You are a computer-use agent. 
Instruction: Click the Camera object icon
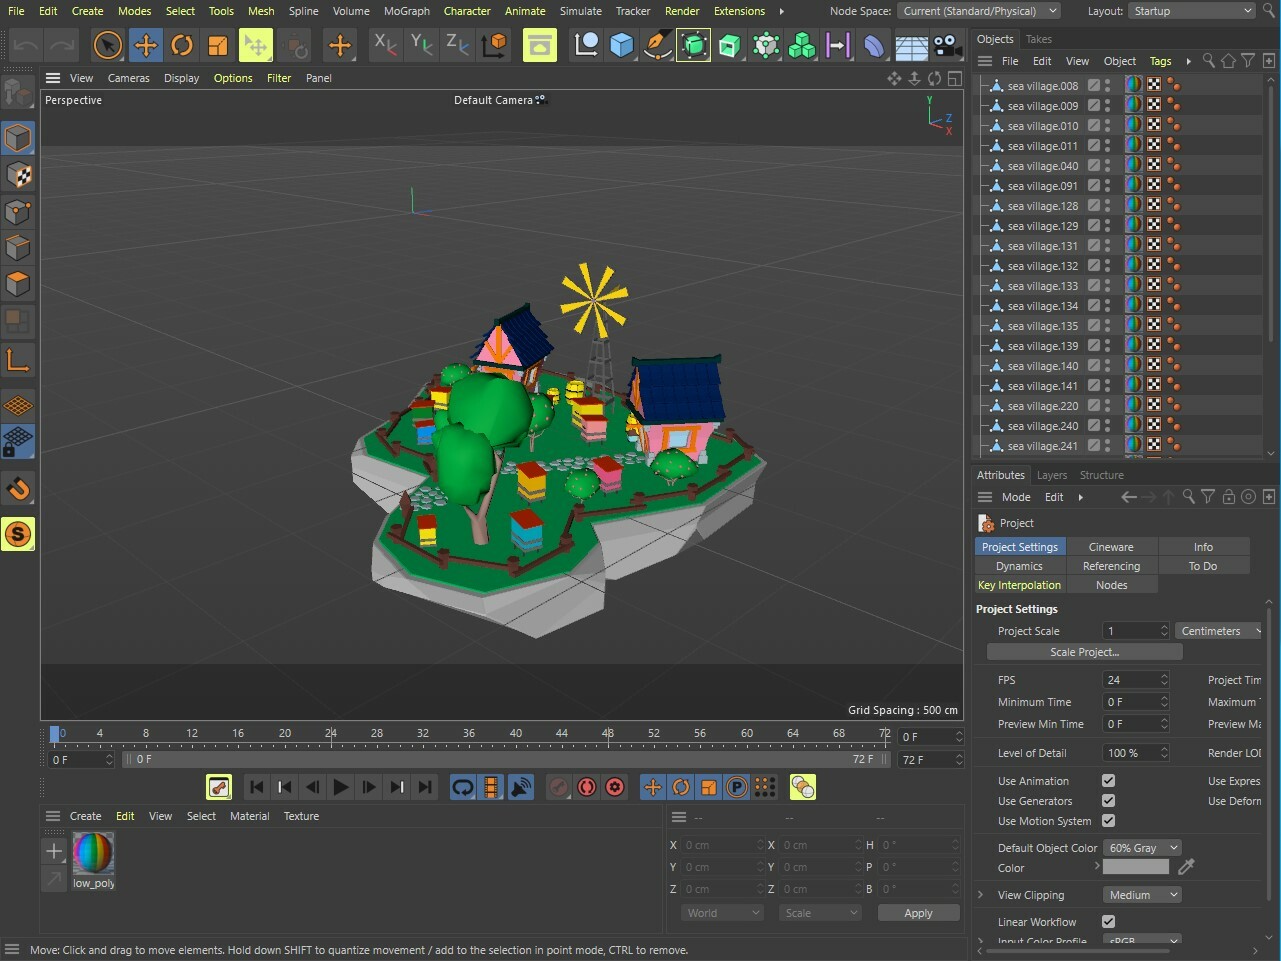click(x=947, y=45)
